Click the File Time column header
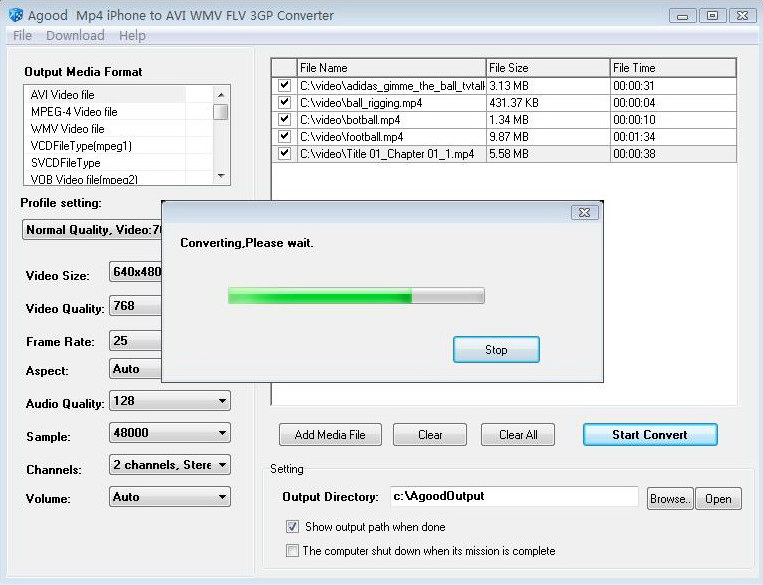 point(673,68)
